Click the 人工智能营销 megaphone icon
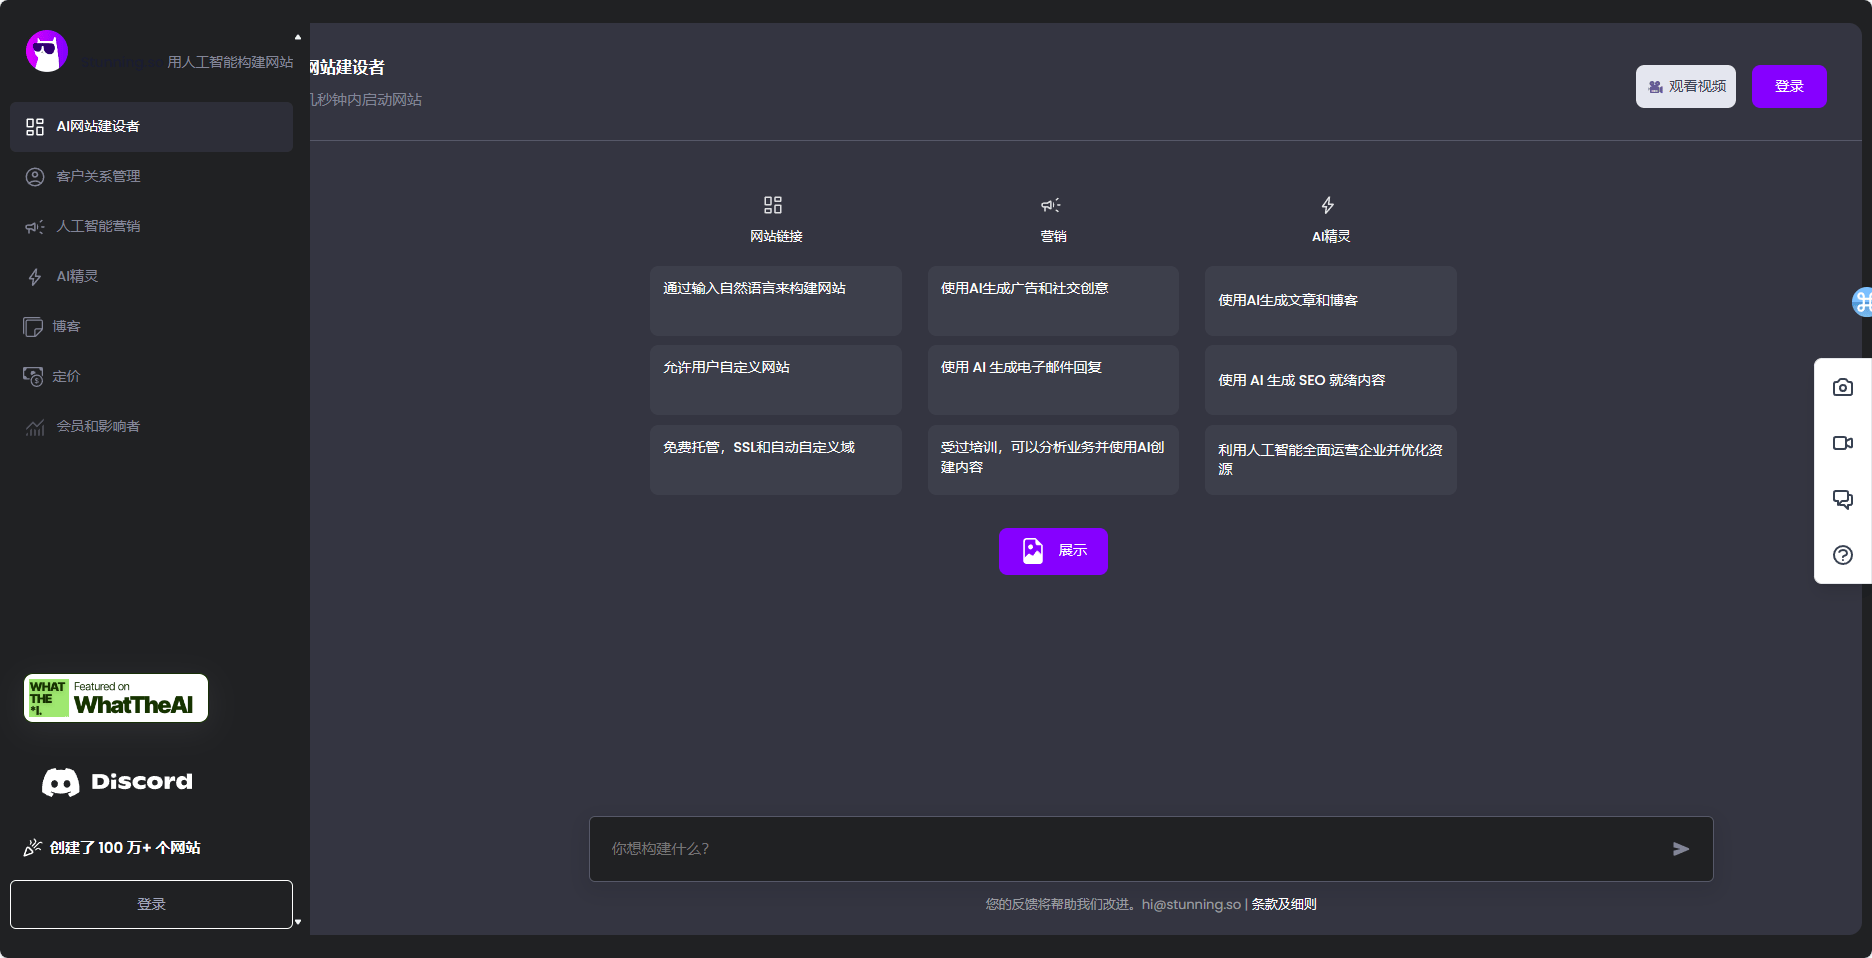1872x958 pixels. coord(34,227)
